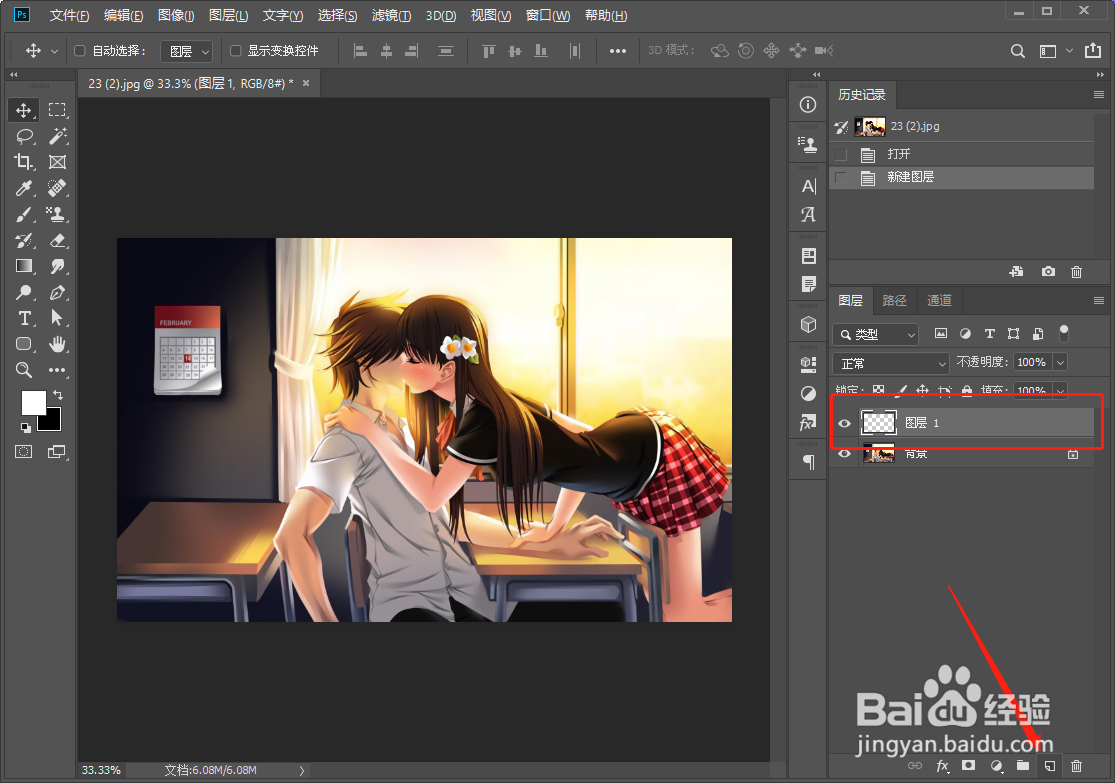This screenshot has height=783, width=1115.
Task: Select the Smudge tool
Action: [x=57, y=266]
